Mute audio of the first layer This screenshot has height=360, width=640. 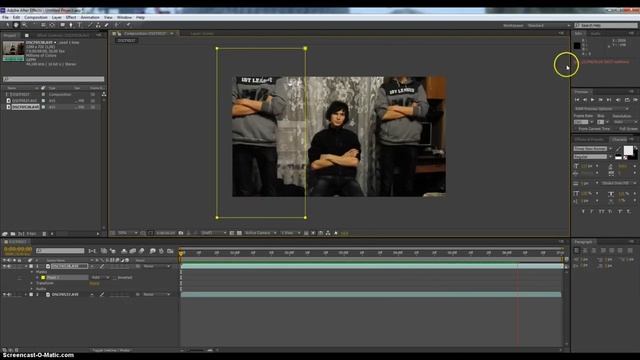pos(9,266)
